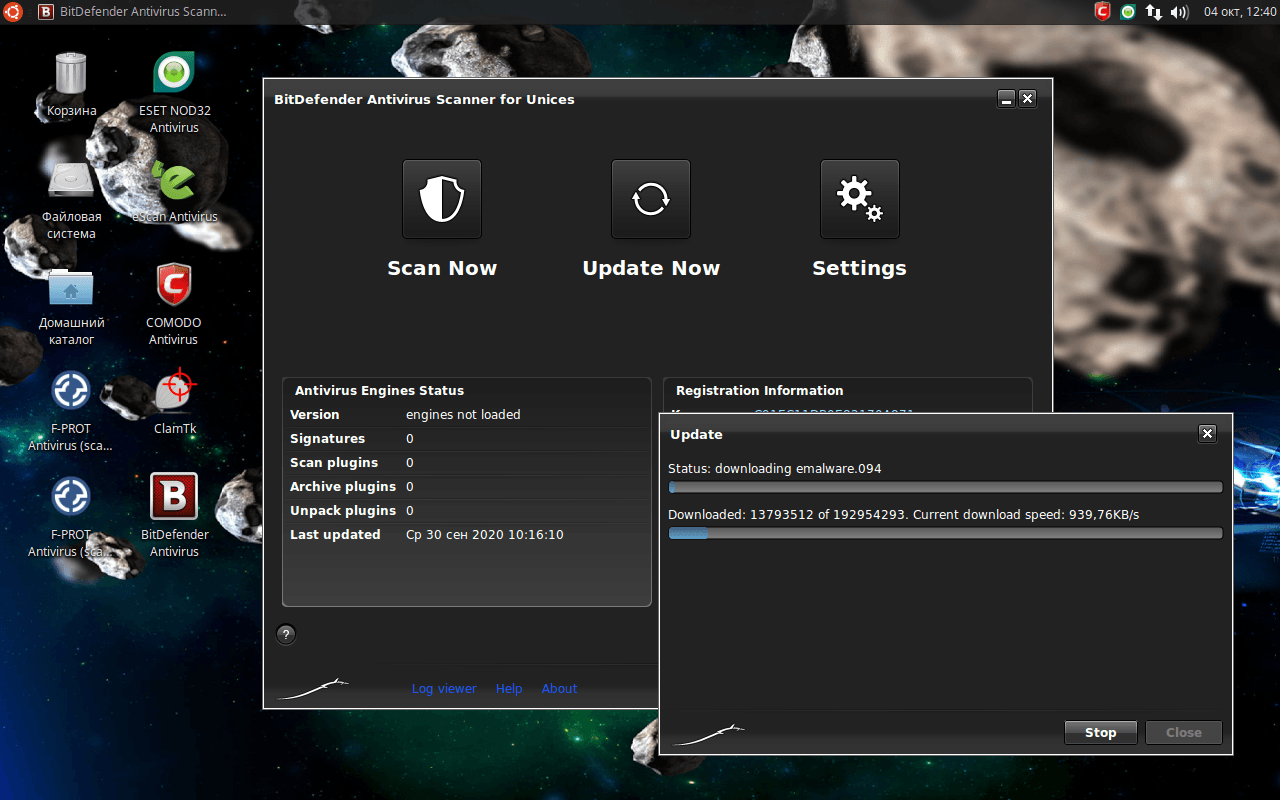Click the BitDefender Antivirus Scann... taskbar button

[132, 12]
